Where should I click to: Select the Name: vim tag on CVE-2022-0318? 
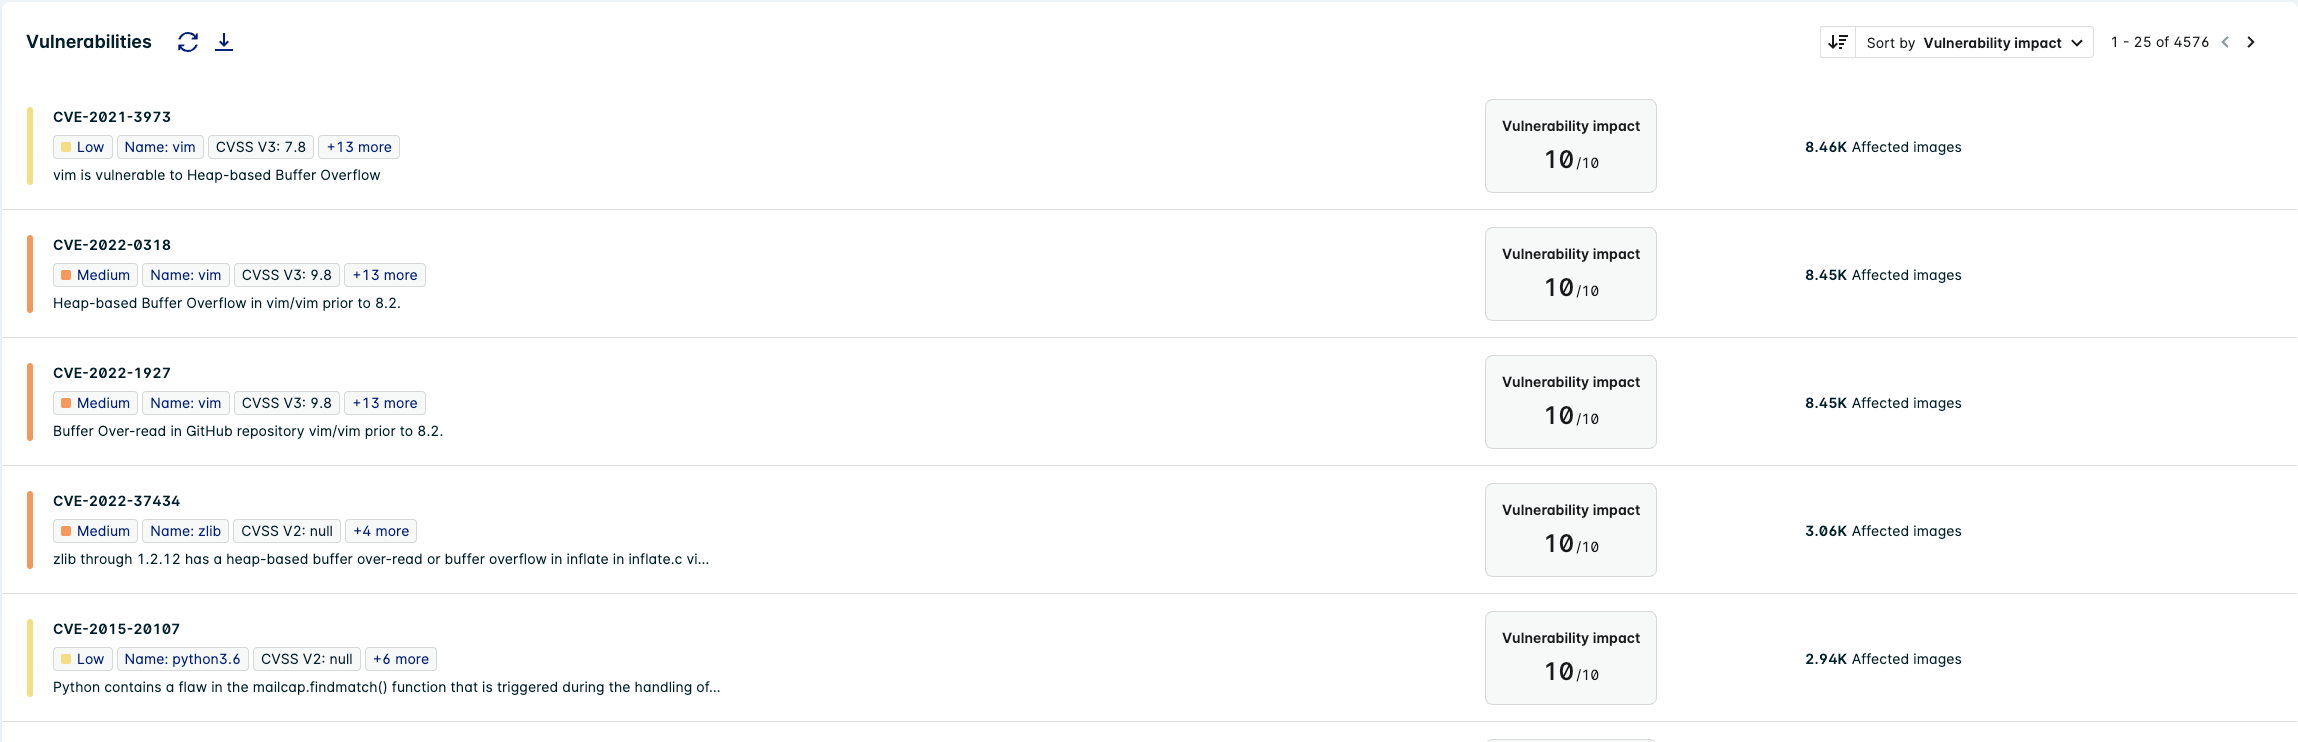click(x=185, y=274)
